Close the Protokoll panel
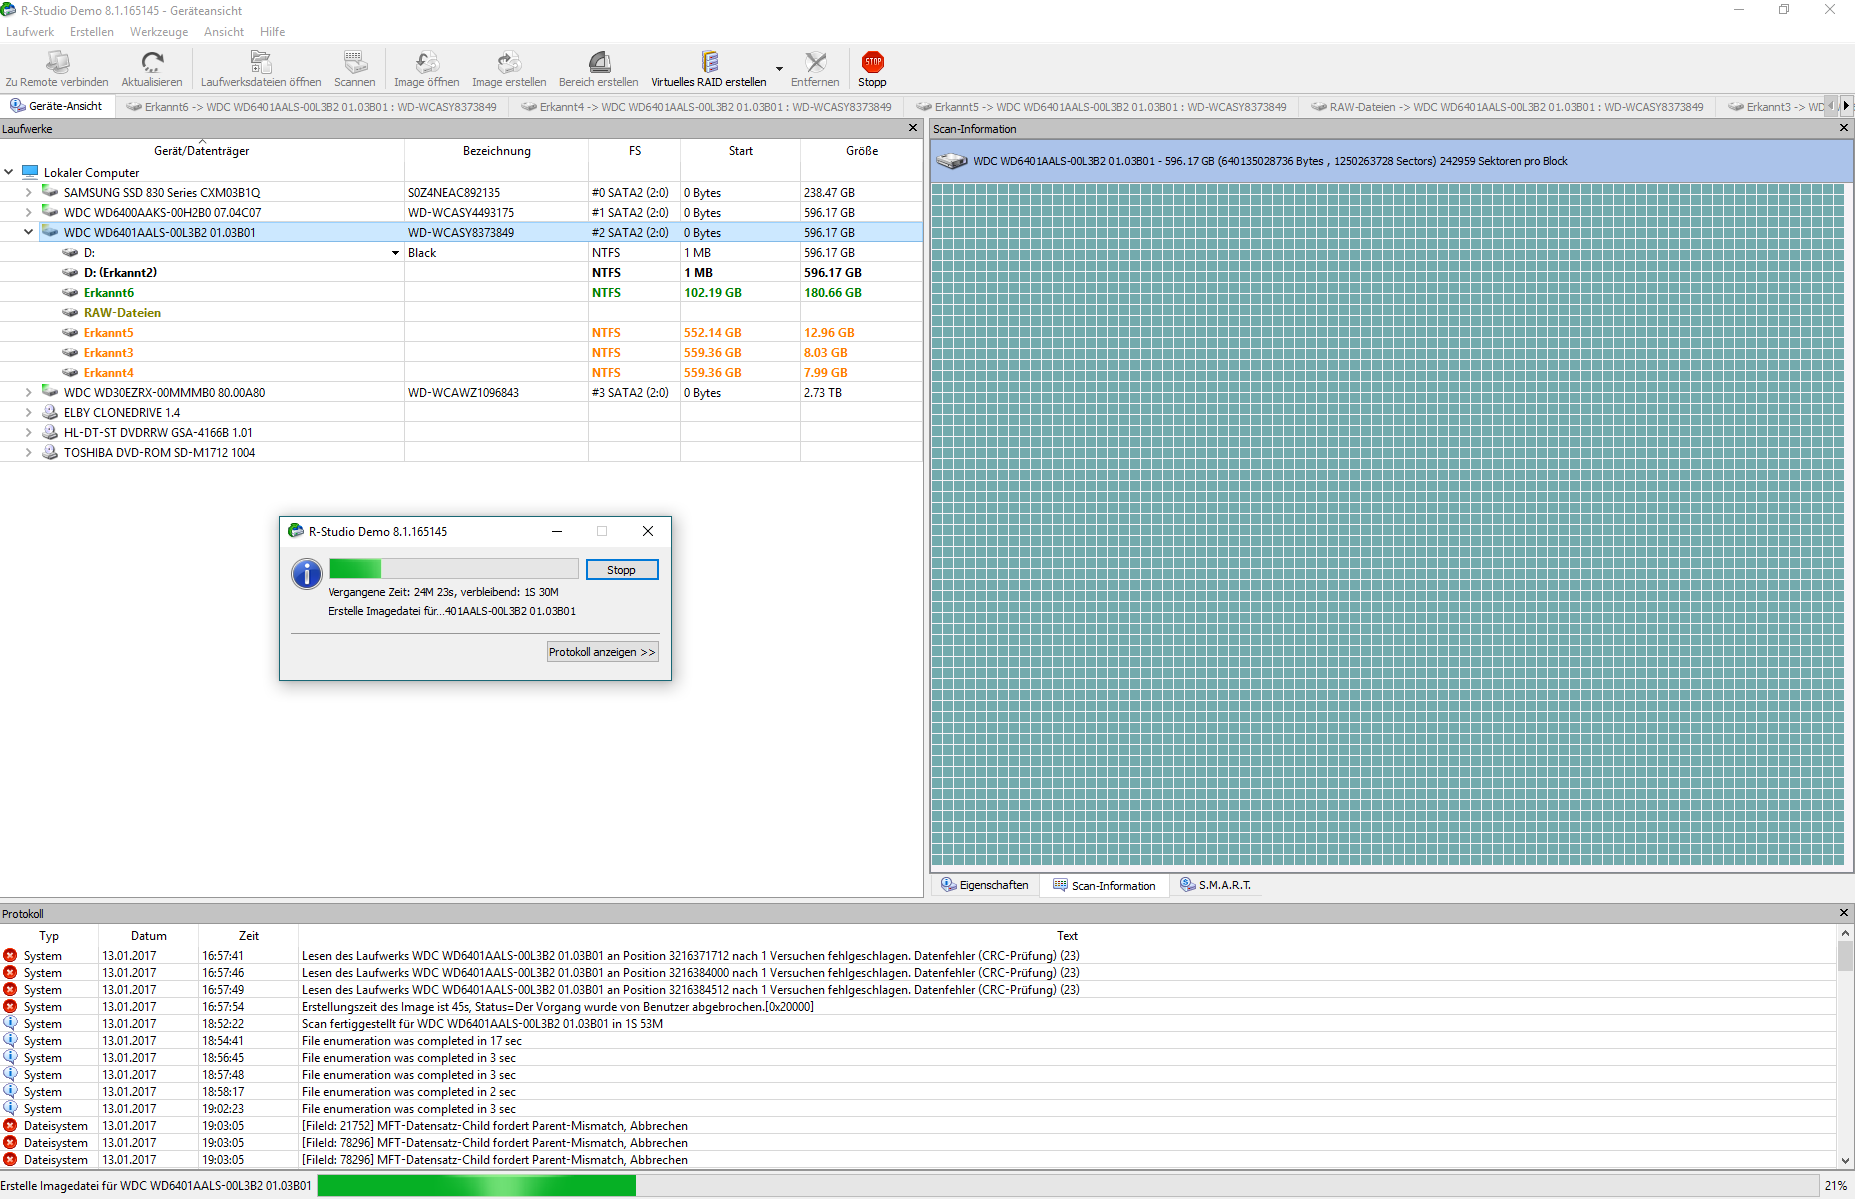 (x=1844, y=913)
